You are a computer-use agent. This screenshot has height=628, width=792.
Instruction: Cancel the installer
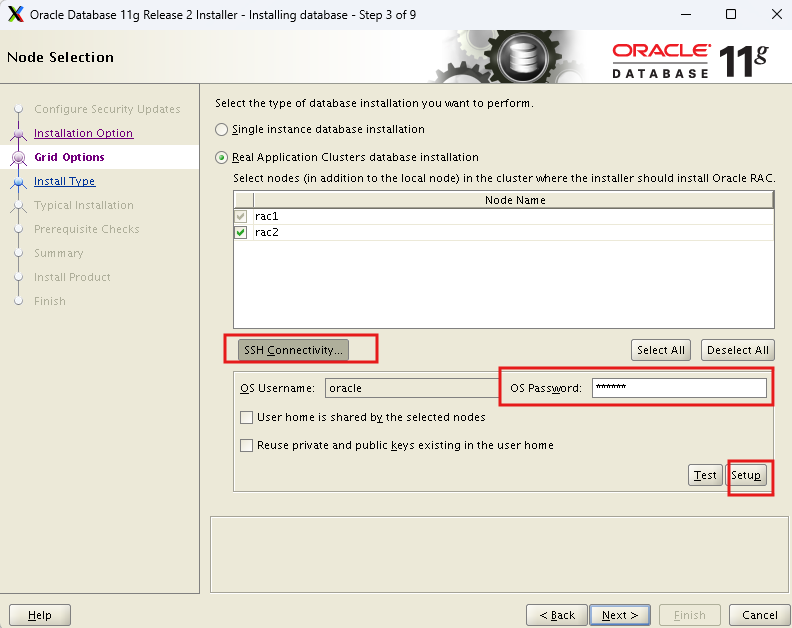[x=759, y=615]
